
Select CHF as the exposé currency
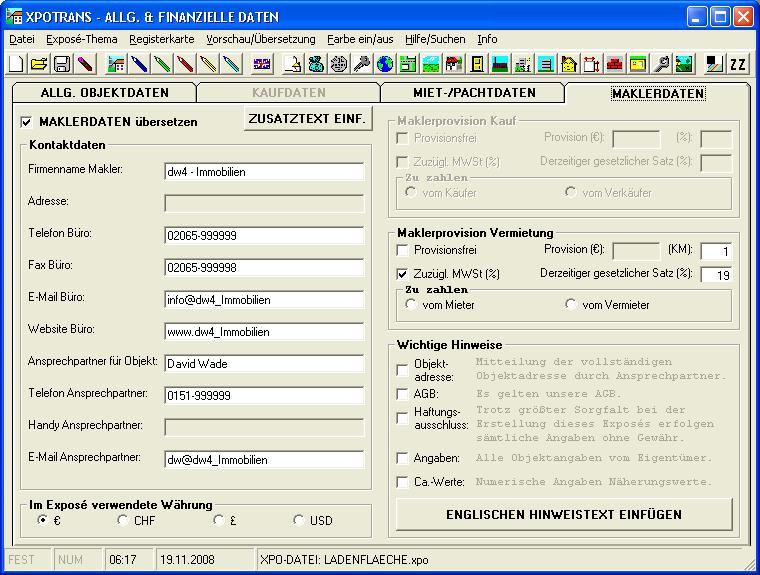click(123, 520)
